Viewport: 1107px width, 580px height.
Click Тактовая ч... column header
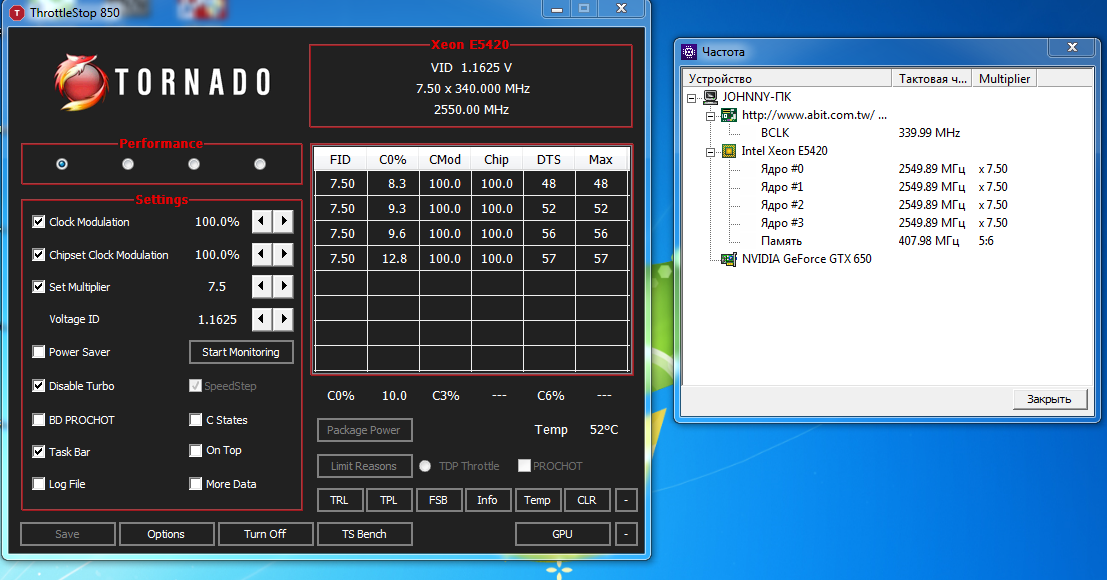tap(932, 78)
